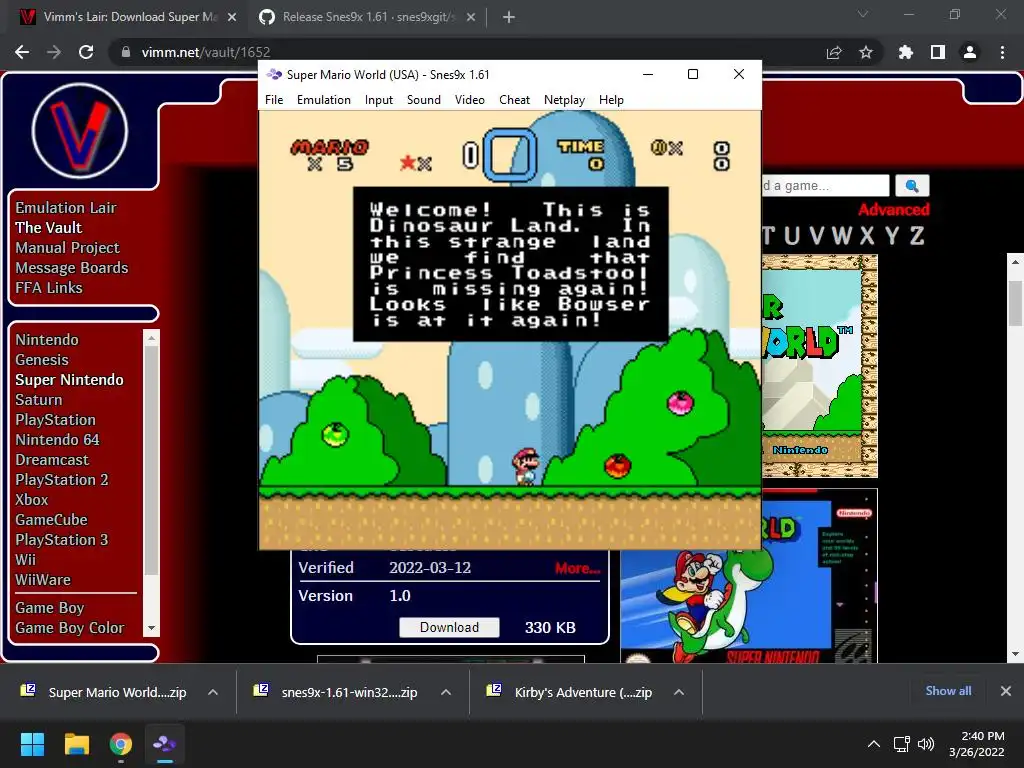
Task: Select Nintendo 64 console link
Action: tap(57, 440)
